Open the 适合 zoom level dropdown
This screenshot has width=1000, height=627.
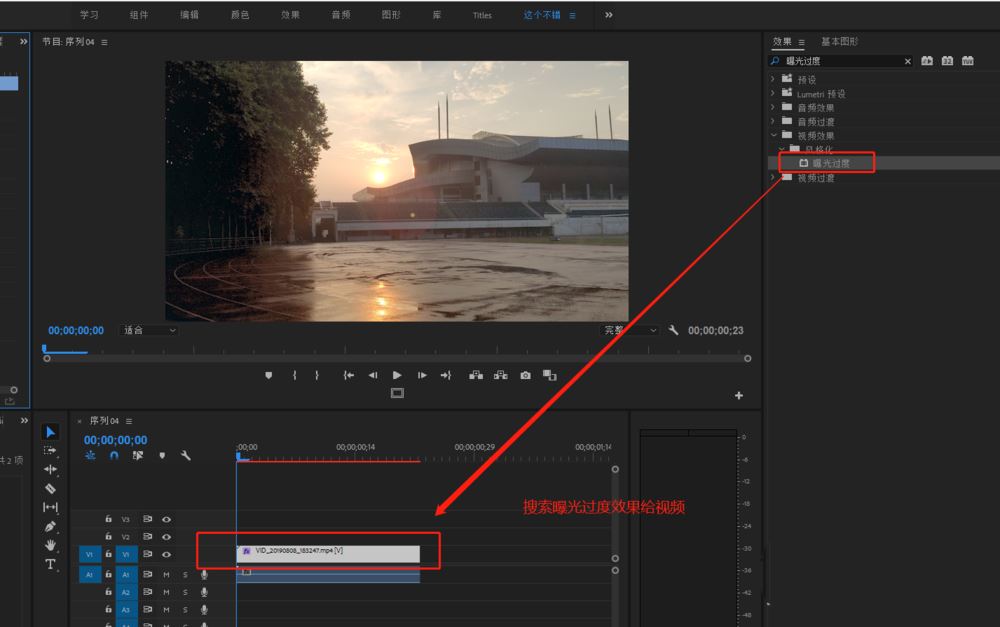tap(149, 330)
